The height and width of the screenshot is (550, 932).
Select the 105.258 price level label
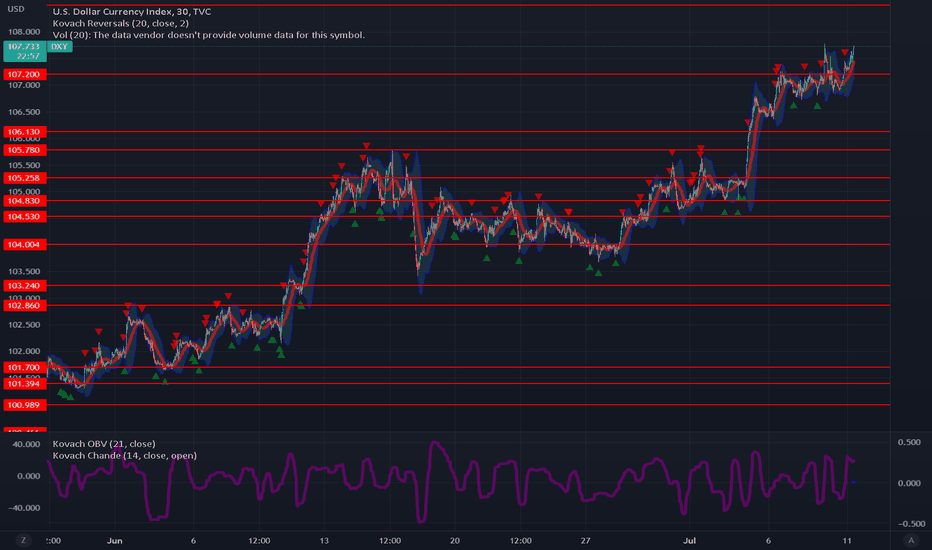coord(24,178)
